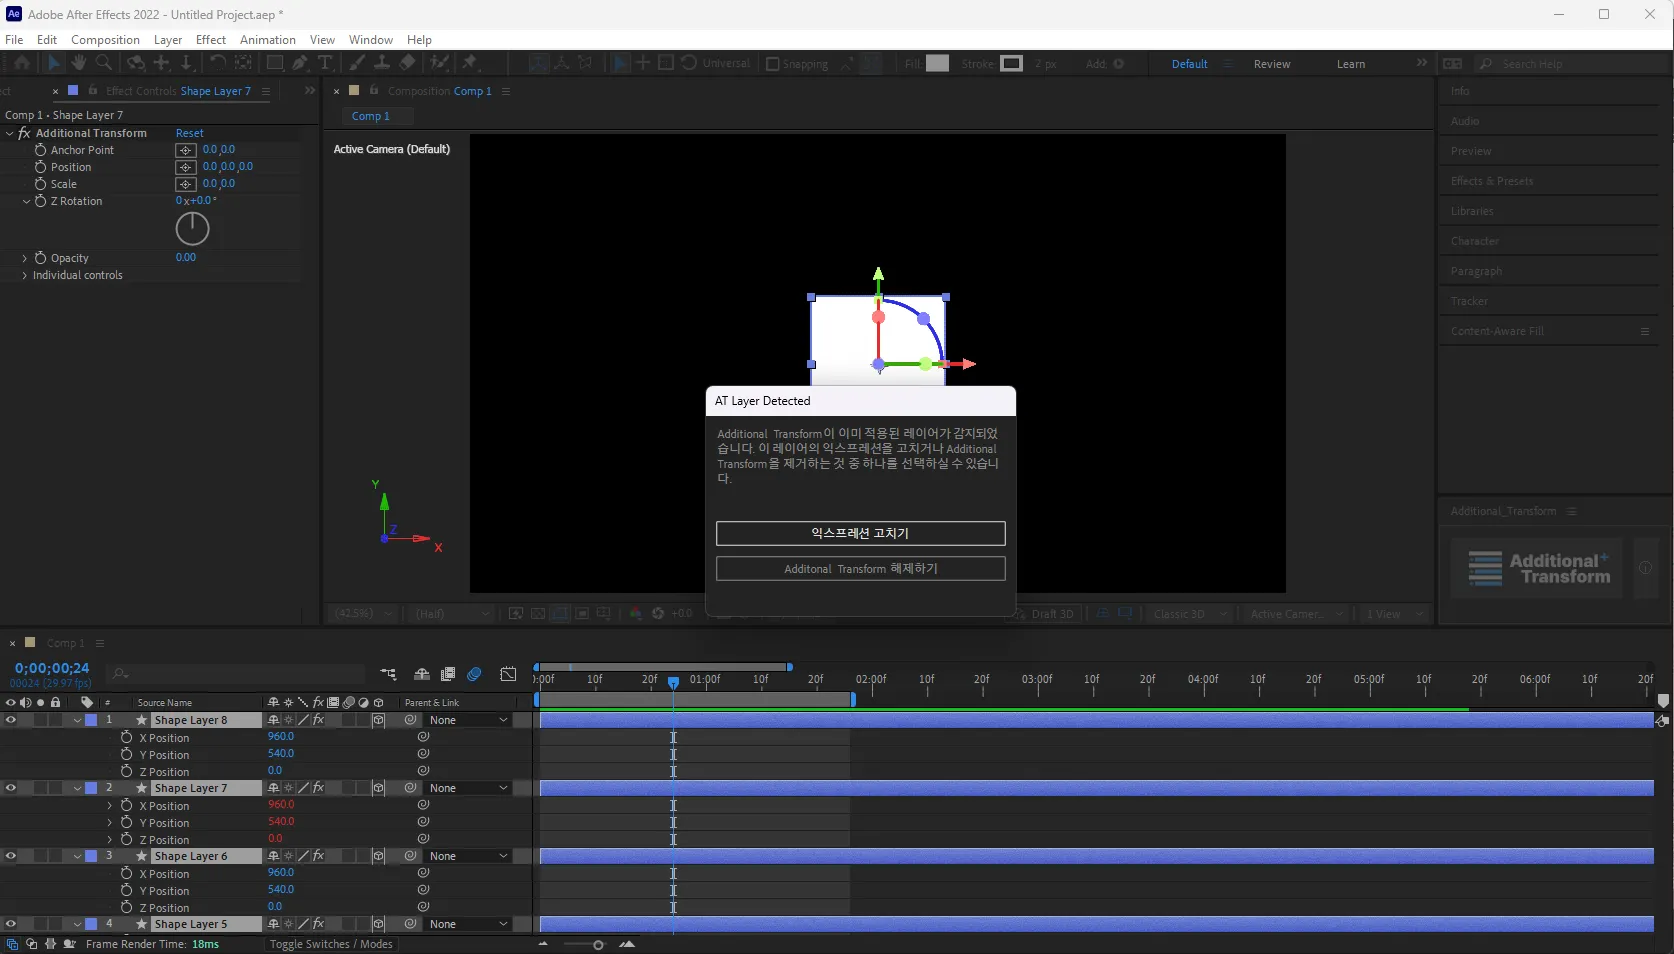Screen dimensions: 1674x954
Task: Click the Fill color swatch
Action: pyautogui.click(x=937, y=64)
